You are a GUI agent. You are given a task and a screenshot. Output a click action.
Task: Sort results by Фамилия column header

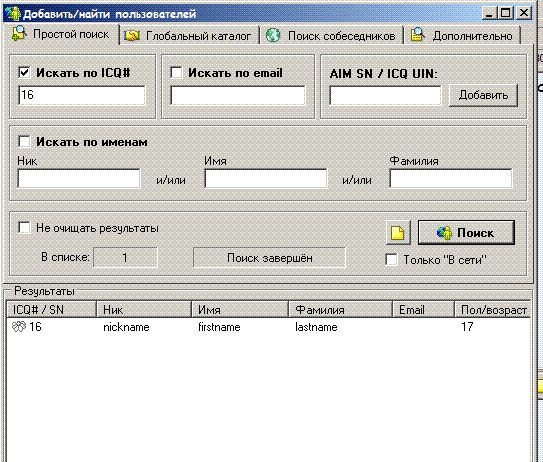tap(341, 309)
